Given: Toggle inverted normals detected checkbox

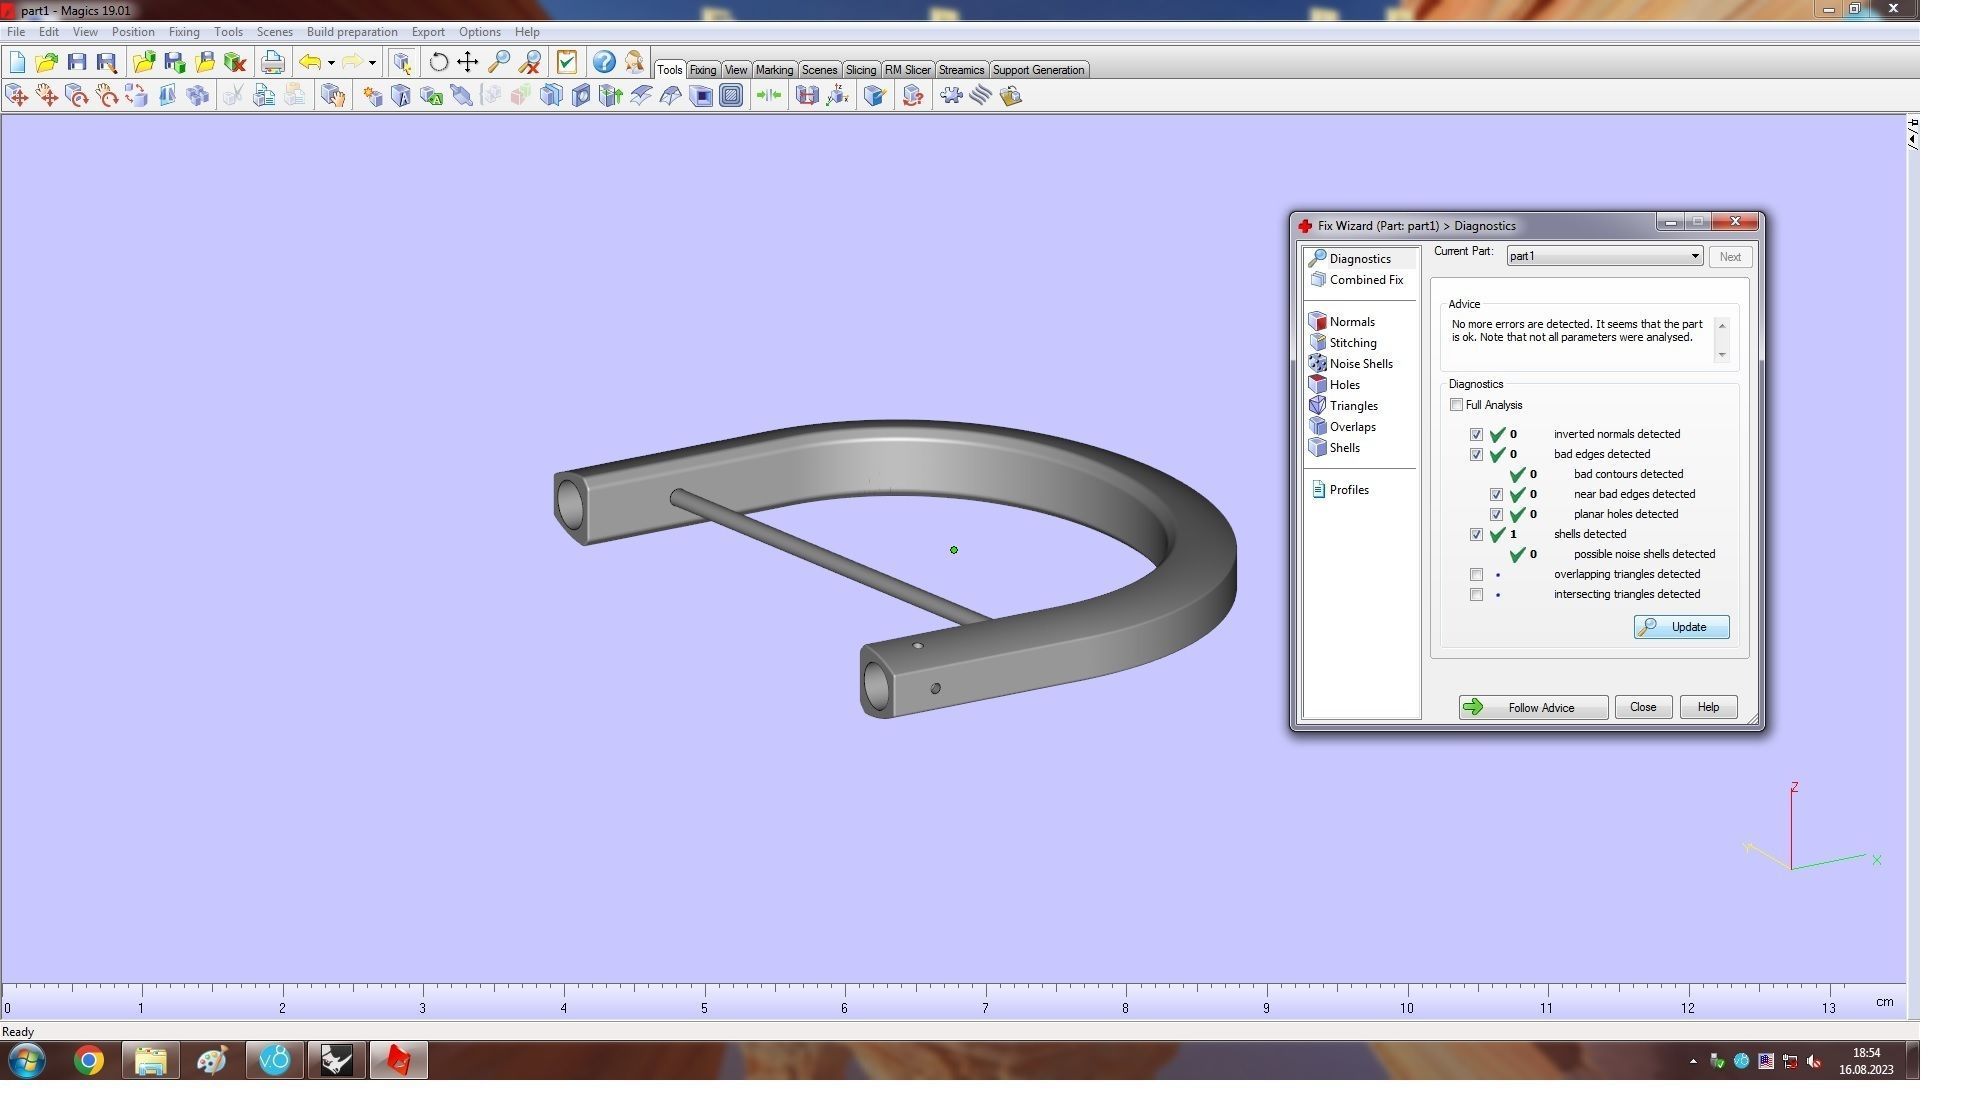Looking at the screenshot, I should [x=1476, y=435].
